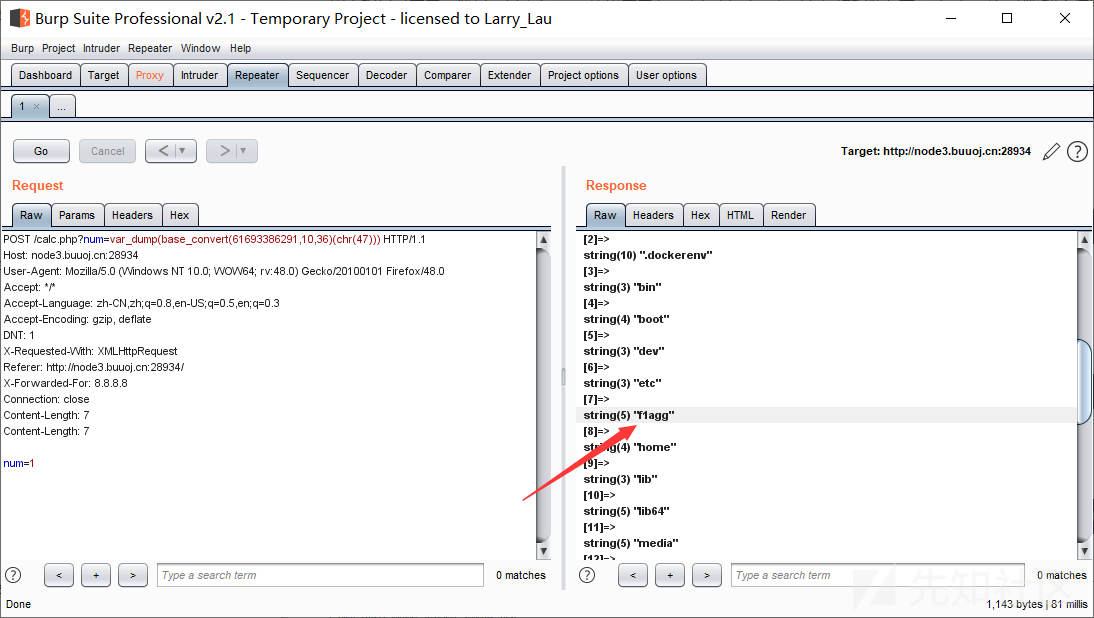
Task: Switch to the Hex tab under Request
Action: coord(180,216)
